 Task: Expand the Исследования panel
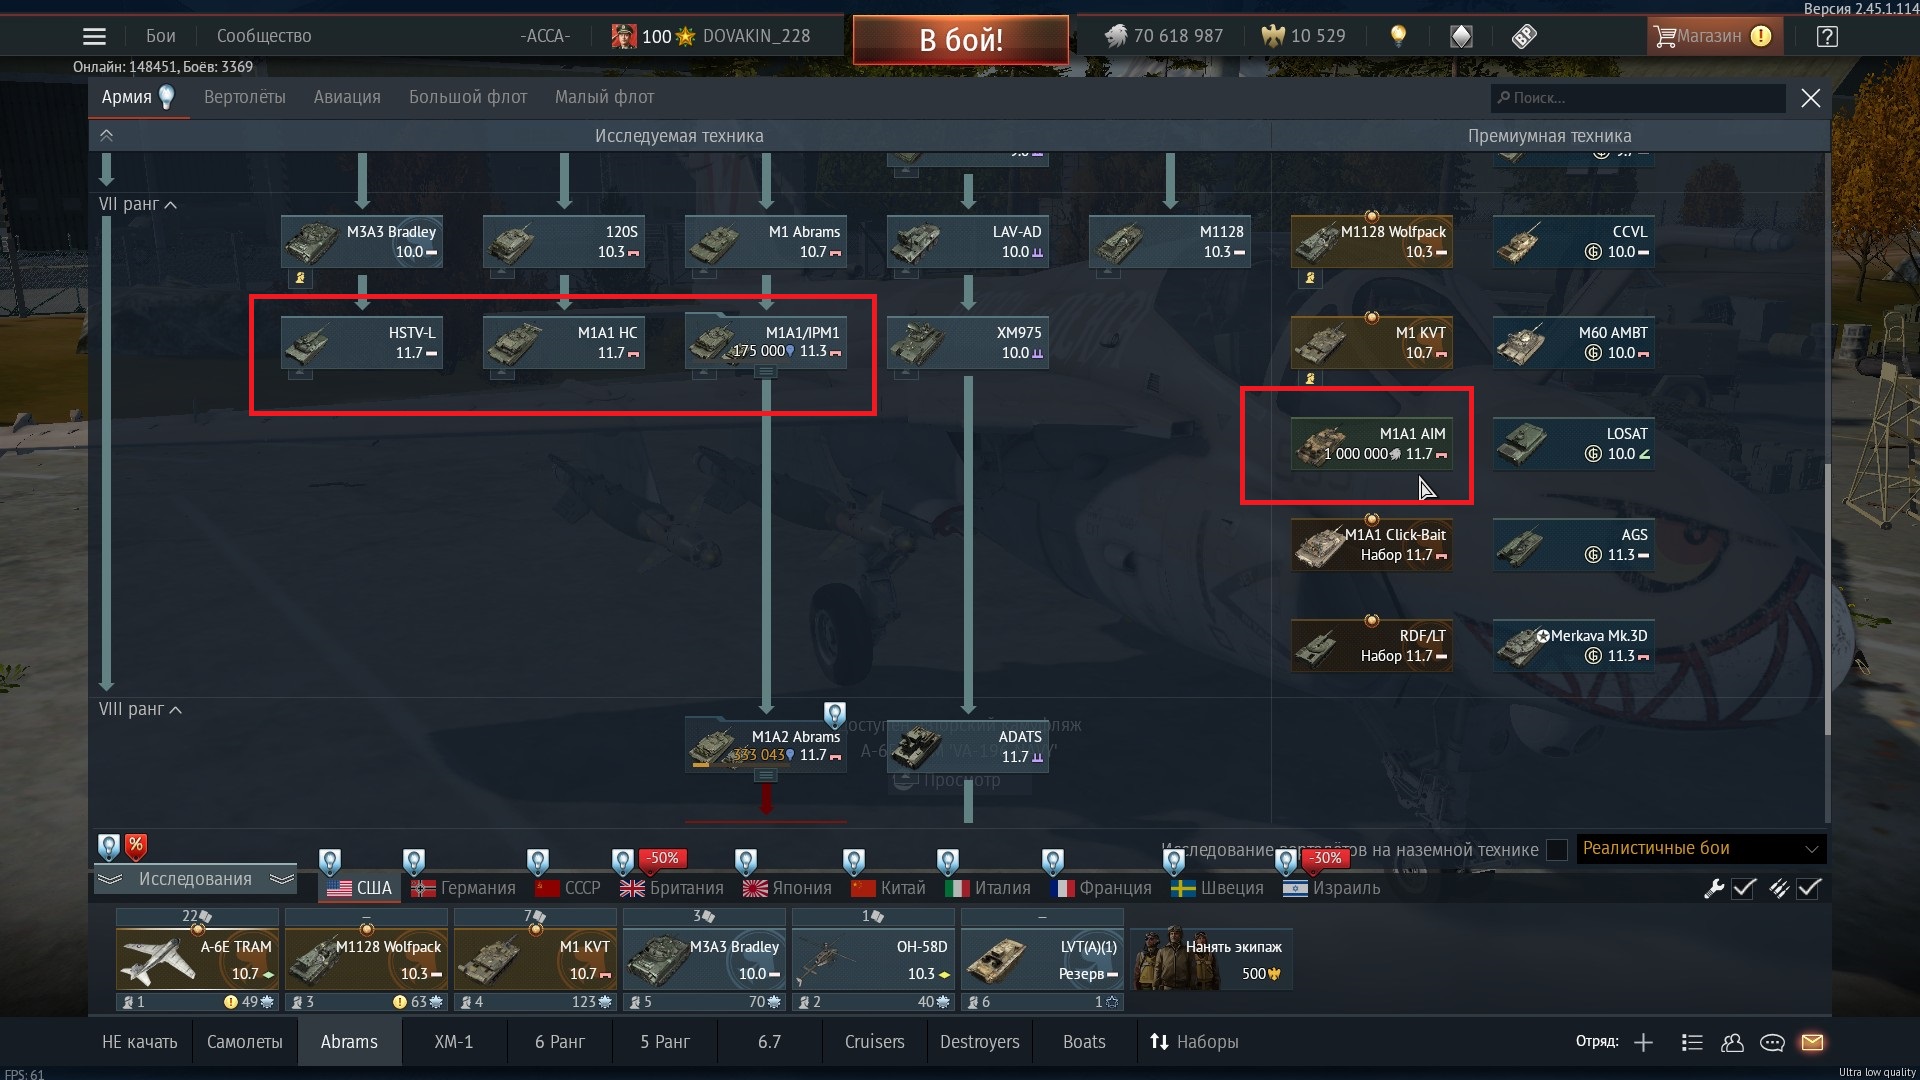click(195, 879)
